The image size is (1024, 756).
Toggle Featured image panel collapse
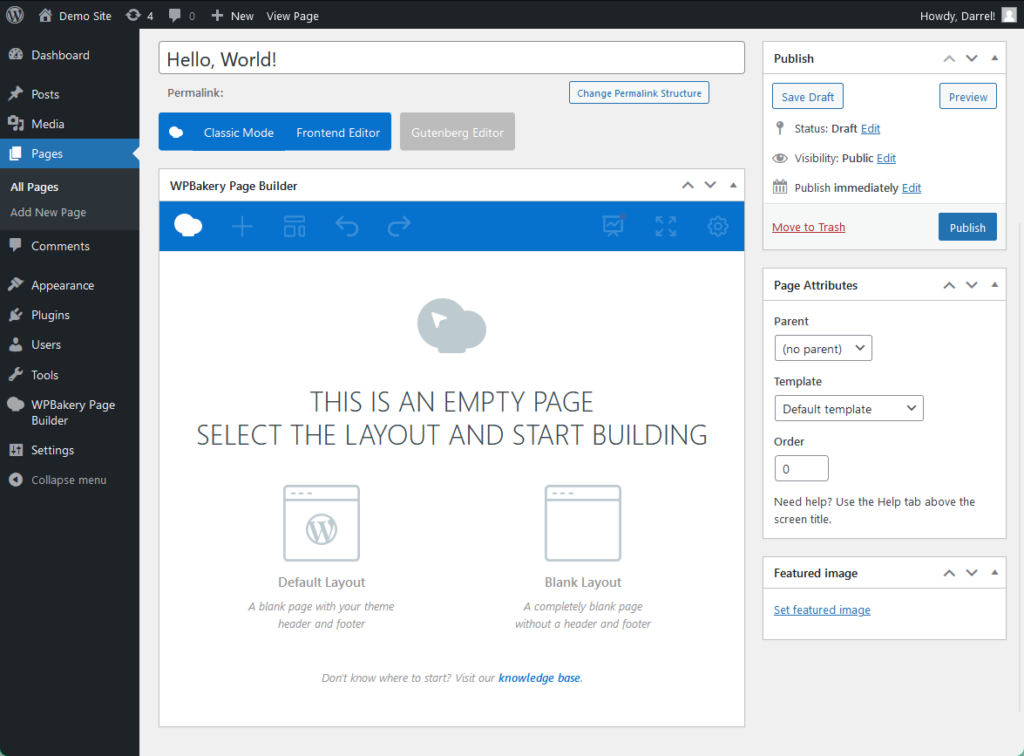tap(995, 573)
